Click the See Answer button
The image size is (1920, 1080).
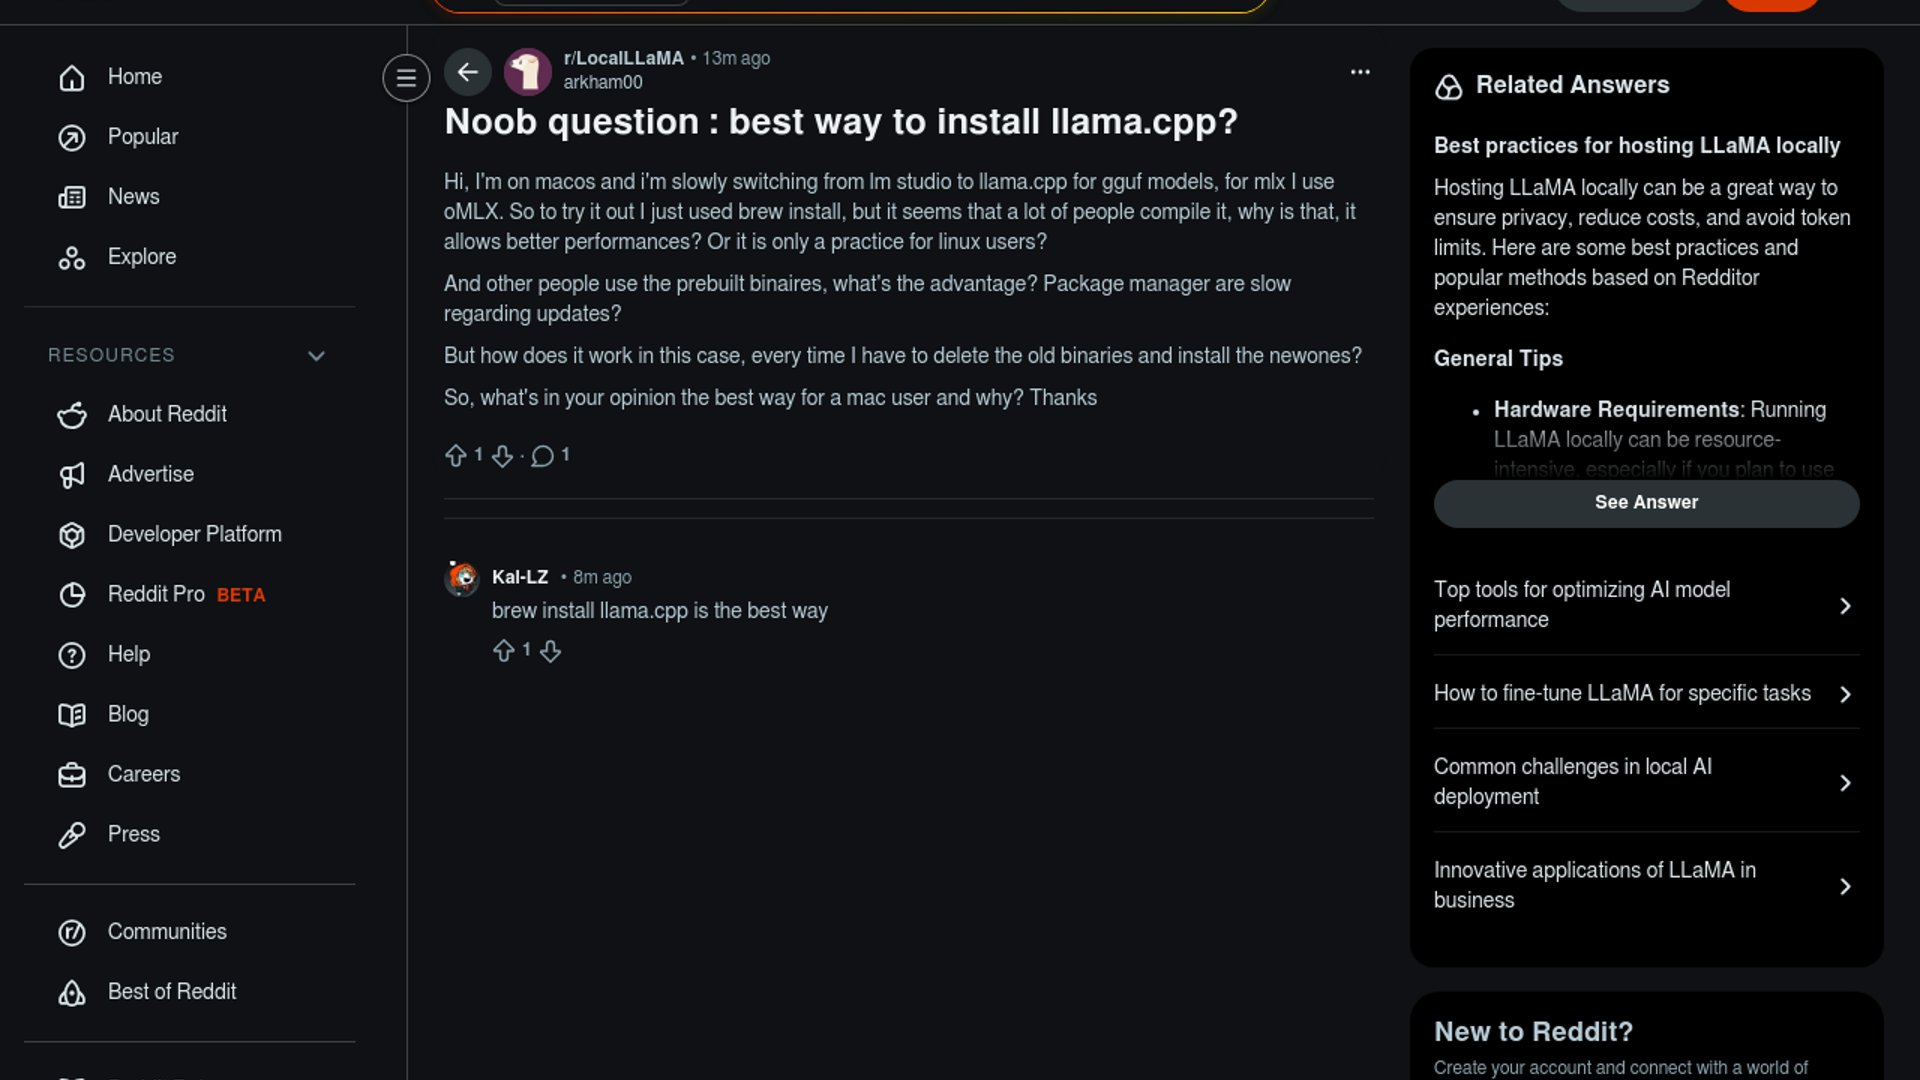[x=1646, y=503]
